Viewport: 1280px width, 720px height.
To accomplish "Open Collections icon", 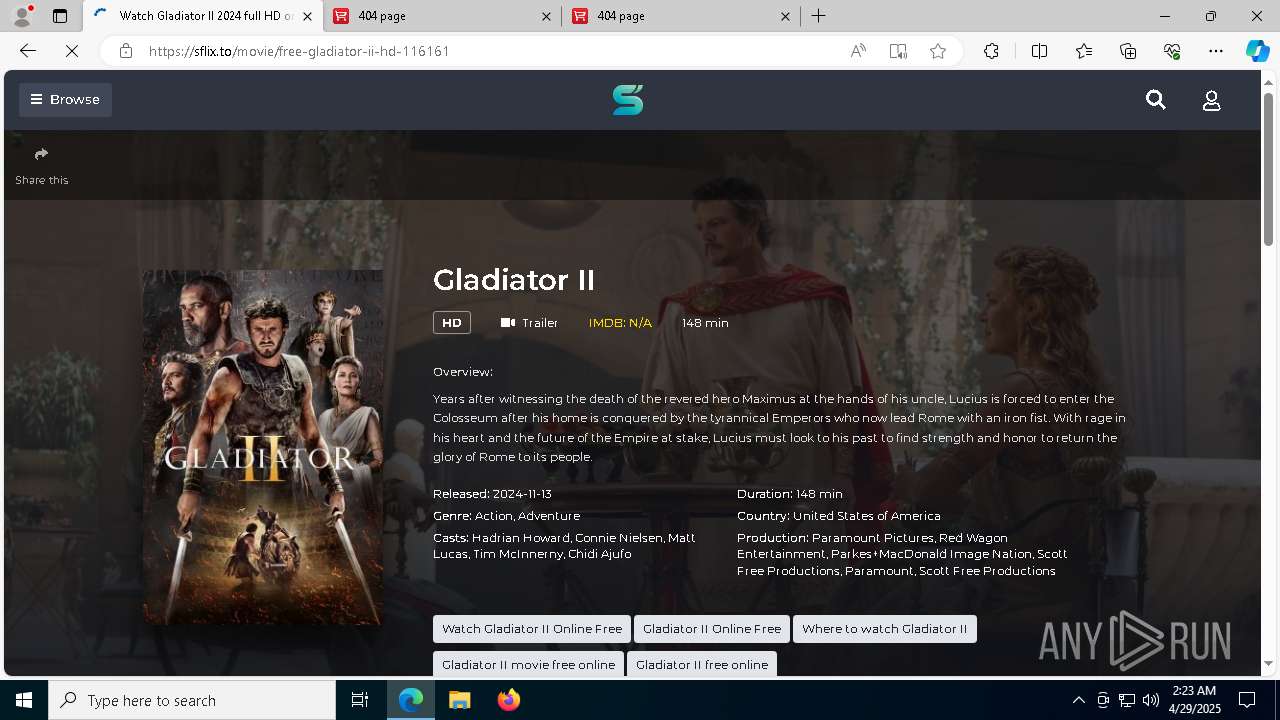I will [1128, 51].
